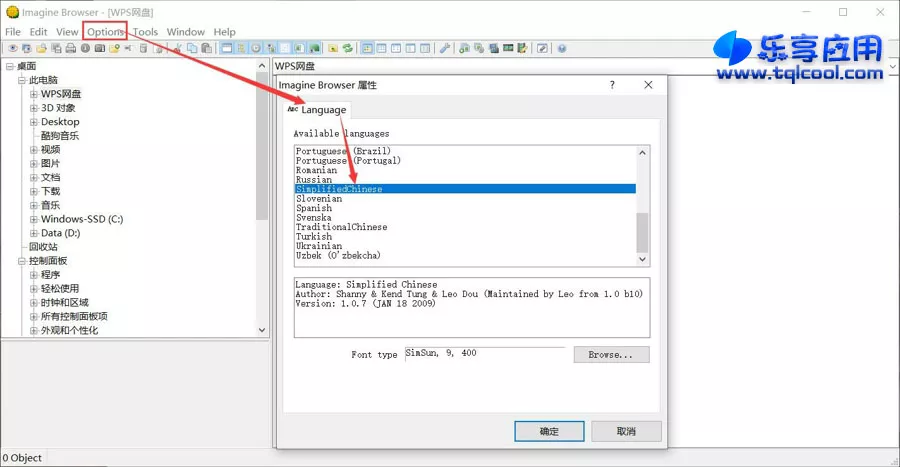Click the clipboard Paste icon
Screen dimensions: 900x467
click(x=207, y=49)
